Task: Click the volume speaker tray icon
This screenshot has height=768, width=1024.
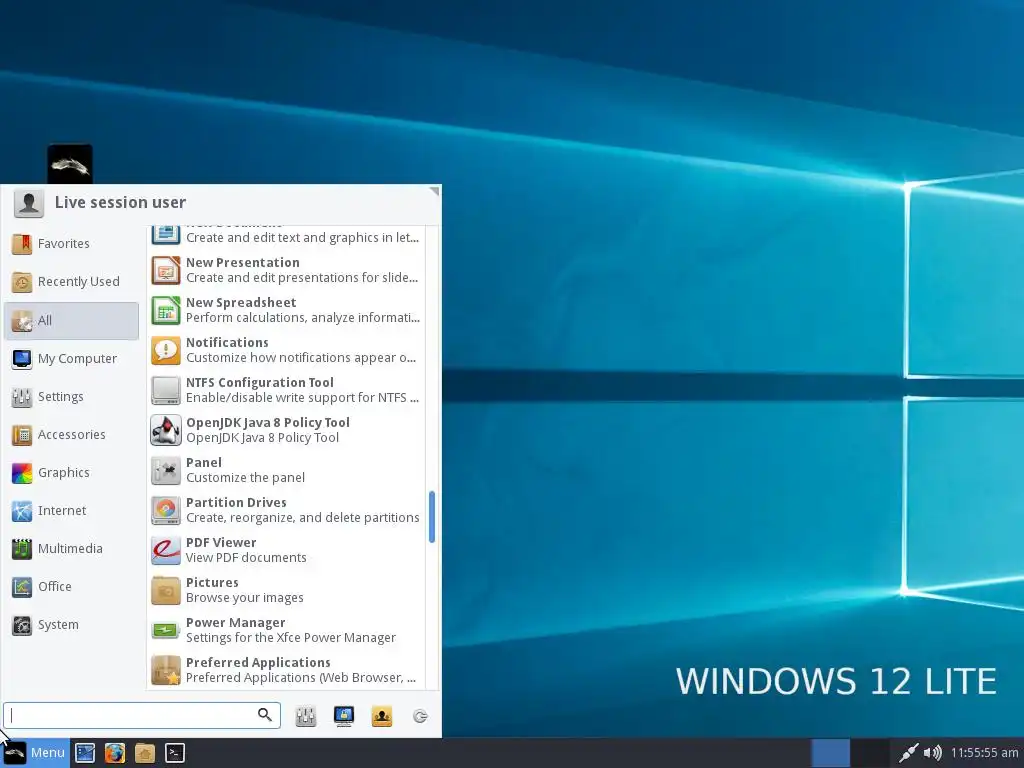Action: point(933,753)
